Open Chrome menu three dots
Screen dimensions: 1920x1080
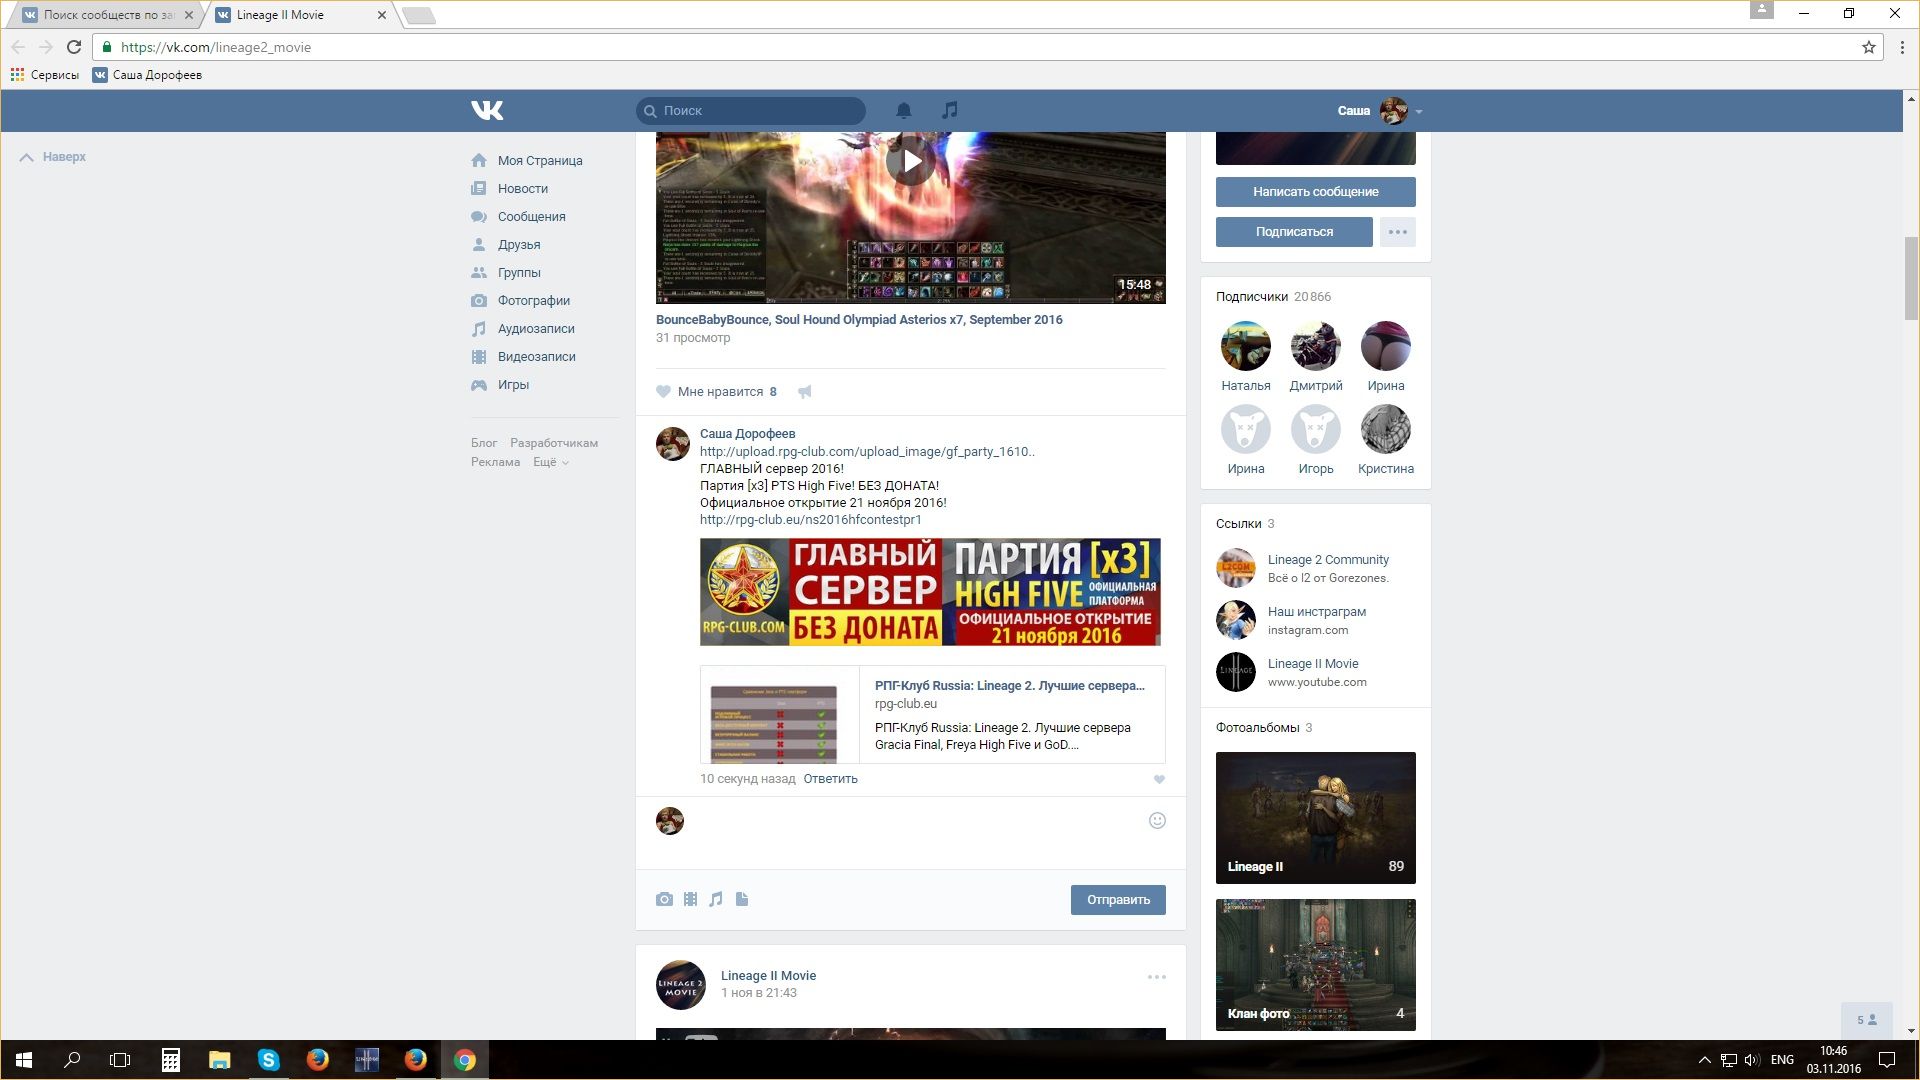click(1901, 47)
